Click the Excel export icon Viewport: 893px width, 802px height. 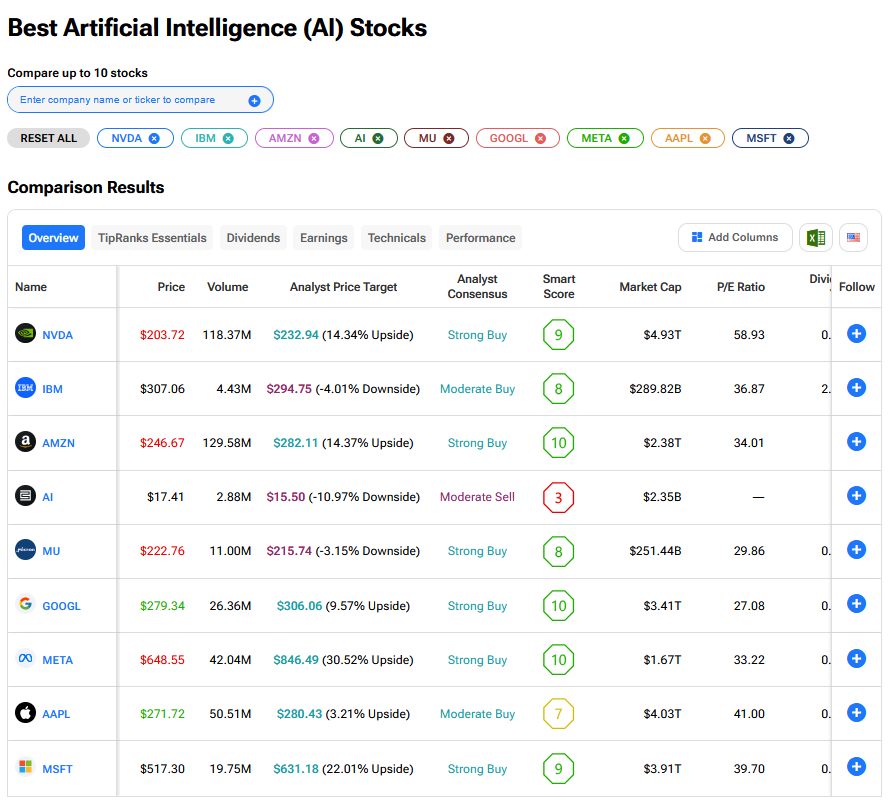click(x=815, y=238)
